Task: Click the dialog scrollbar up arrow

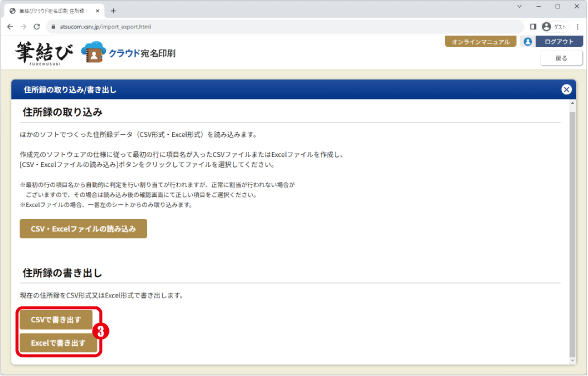Action: click(572, 103)
